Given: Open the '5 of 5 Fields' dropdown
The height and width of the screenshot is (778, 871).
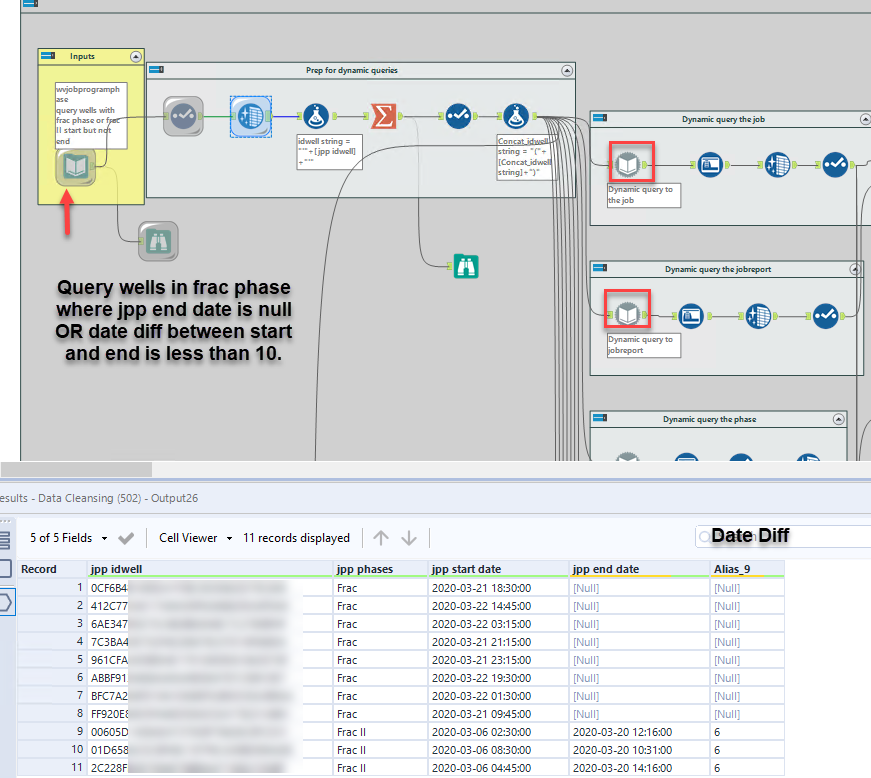Looking at the screenshot, I should [x=68, y=538].
